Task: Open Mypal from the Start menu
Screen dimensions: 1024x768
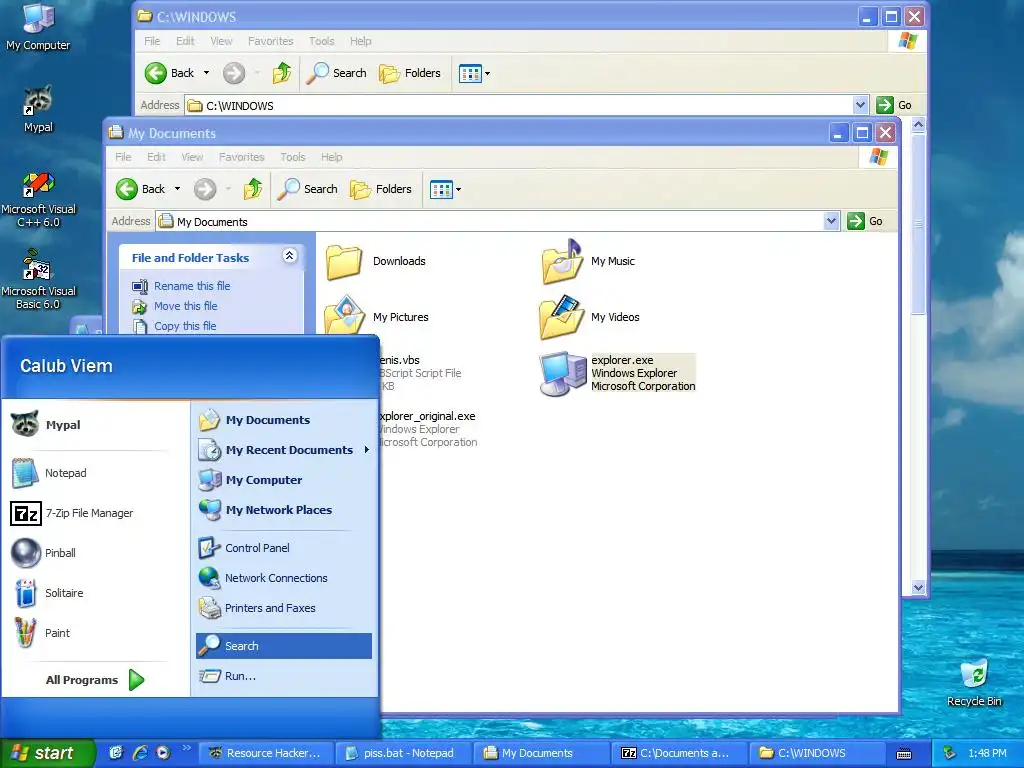Action: pos(95,424)
